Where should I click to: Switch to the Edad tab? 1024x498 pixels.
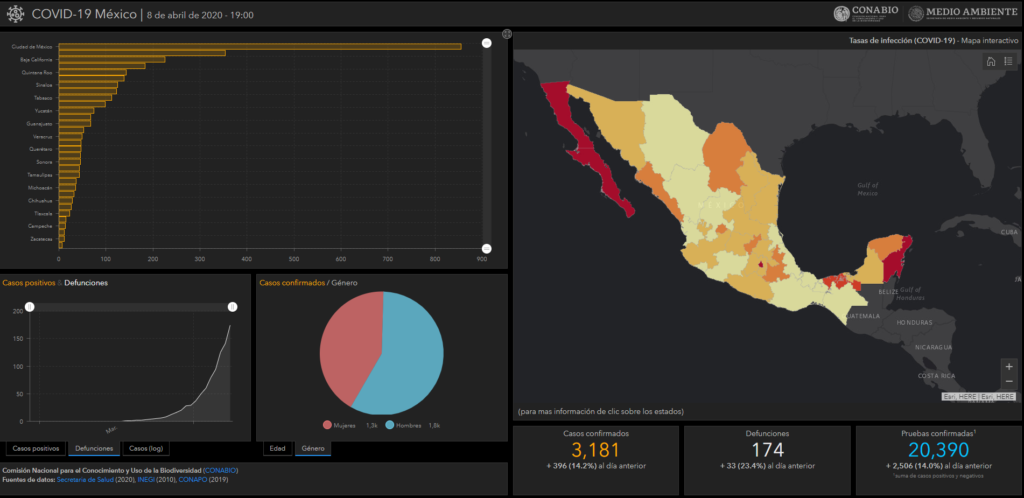277,448
